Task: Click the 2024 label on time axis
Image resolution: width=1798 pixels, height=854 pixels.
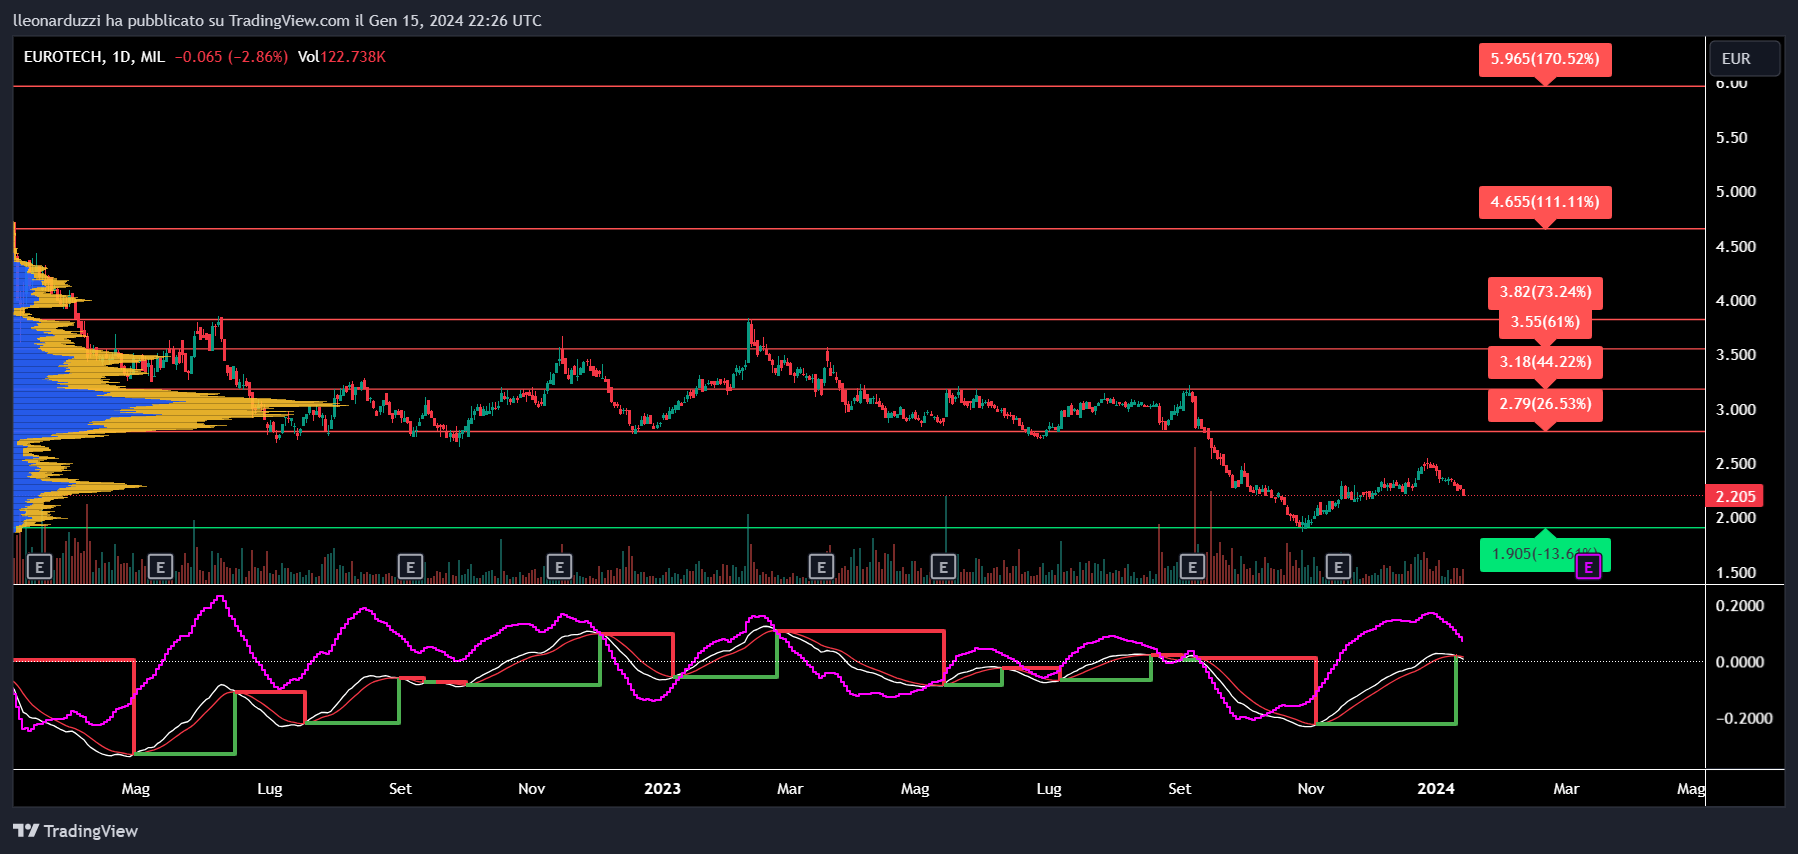Action: [x=1436, y=789]
